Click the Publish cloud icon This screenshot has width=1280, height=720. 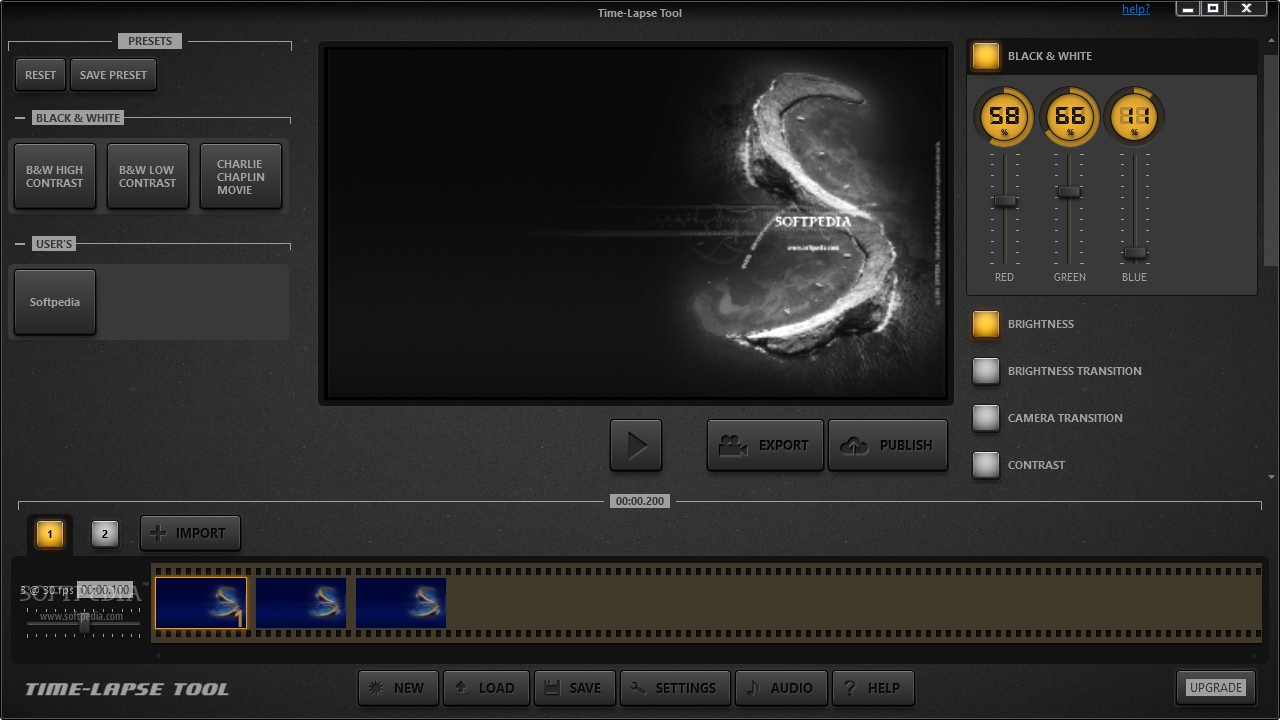tap(854, 445)
